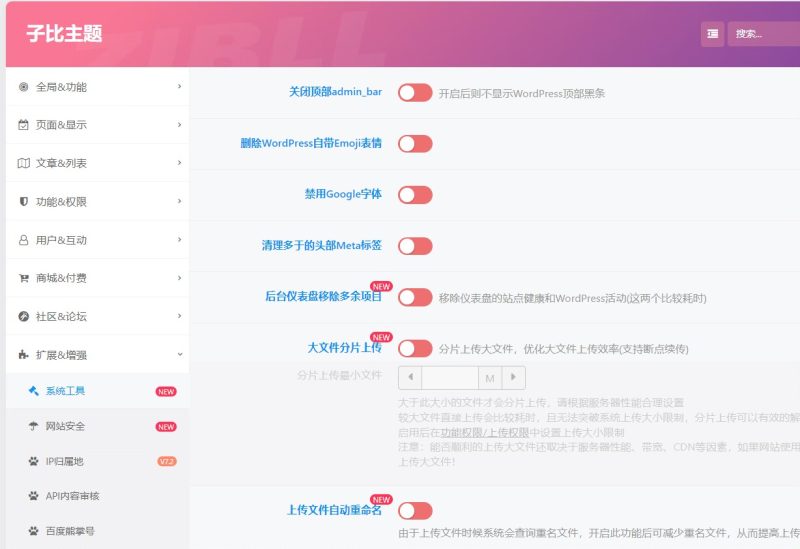Enable 后台仪表盘移除多余项目 switch
Image resolution: width=800 pixels, height=549 pixels.
coord(415,297)
